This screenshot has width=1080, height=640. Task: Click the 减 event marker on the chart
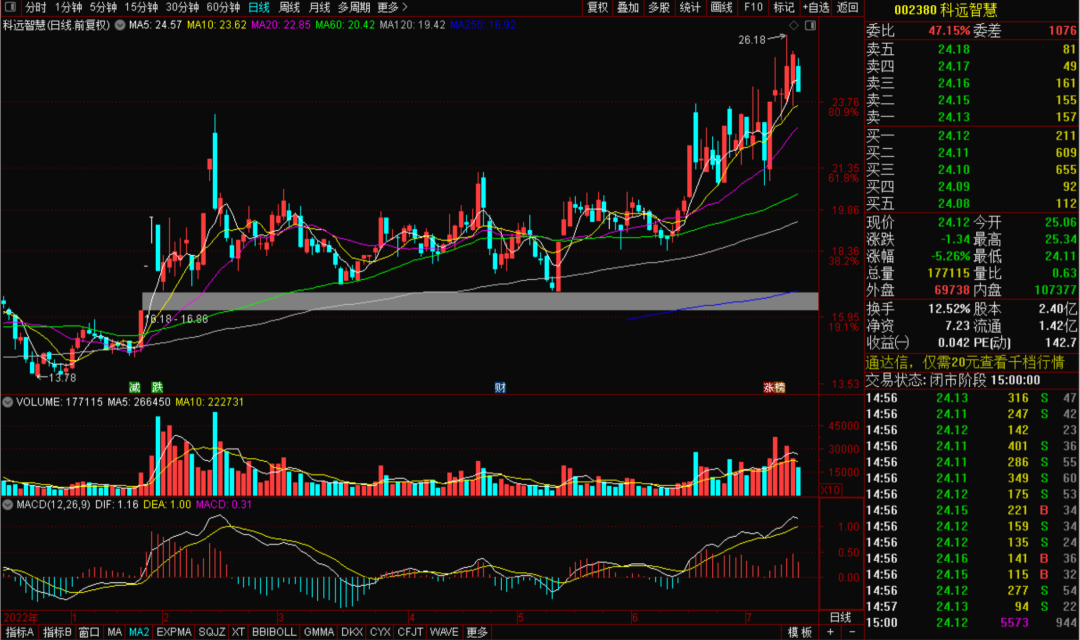[x=135, y=387]
